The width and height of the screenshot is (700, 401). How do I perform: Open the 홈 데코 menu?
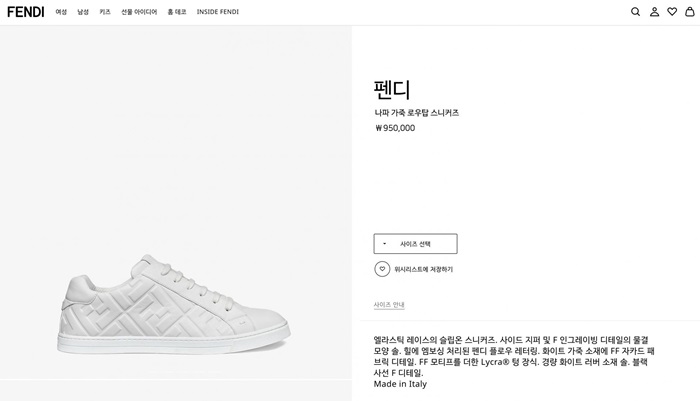(177, 12)
